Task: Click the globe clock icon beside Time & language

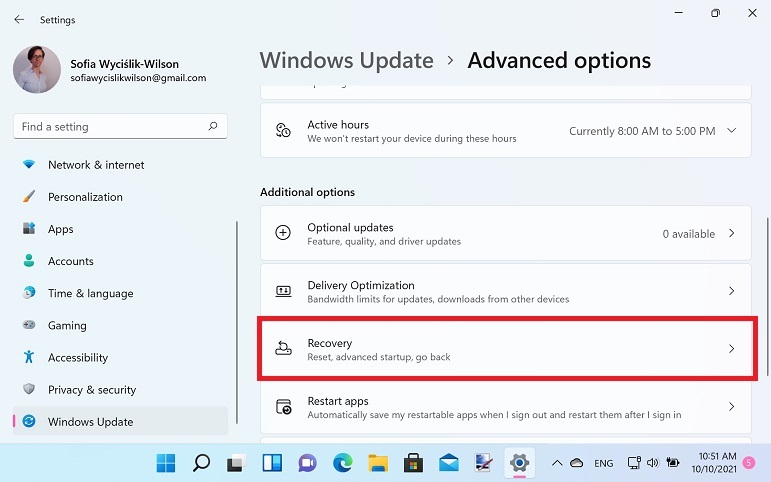Action: click(x=29, y=293)
